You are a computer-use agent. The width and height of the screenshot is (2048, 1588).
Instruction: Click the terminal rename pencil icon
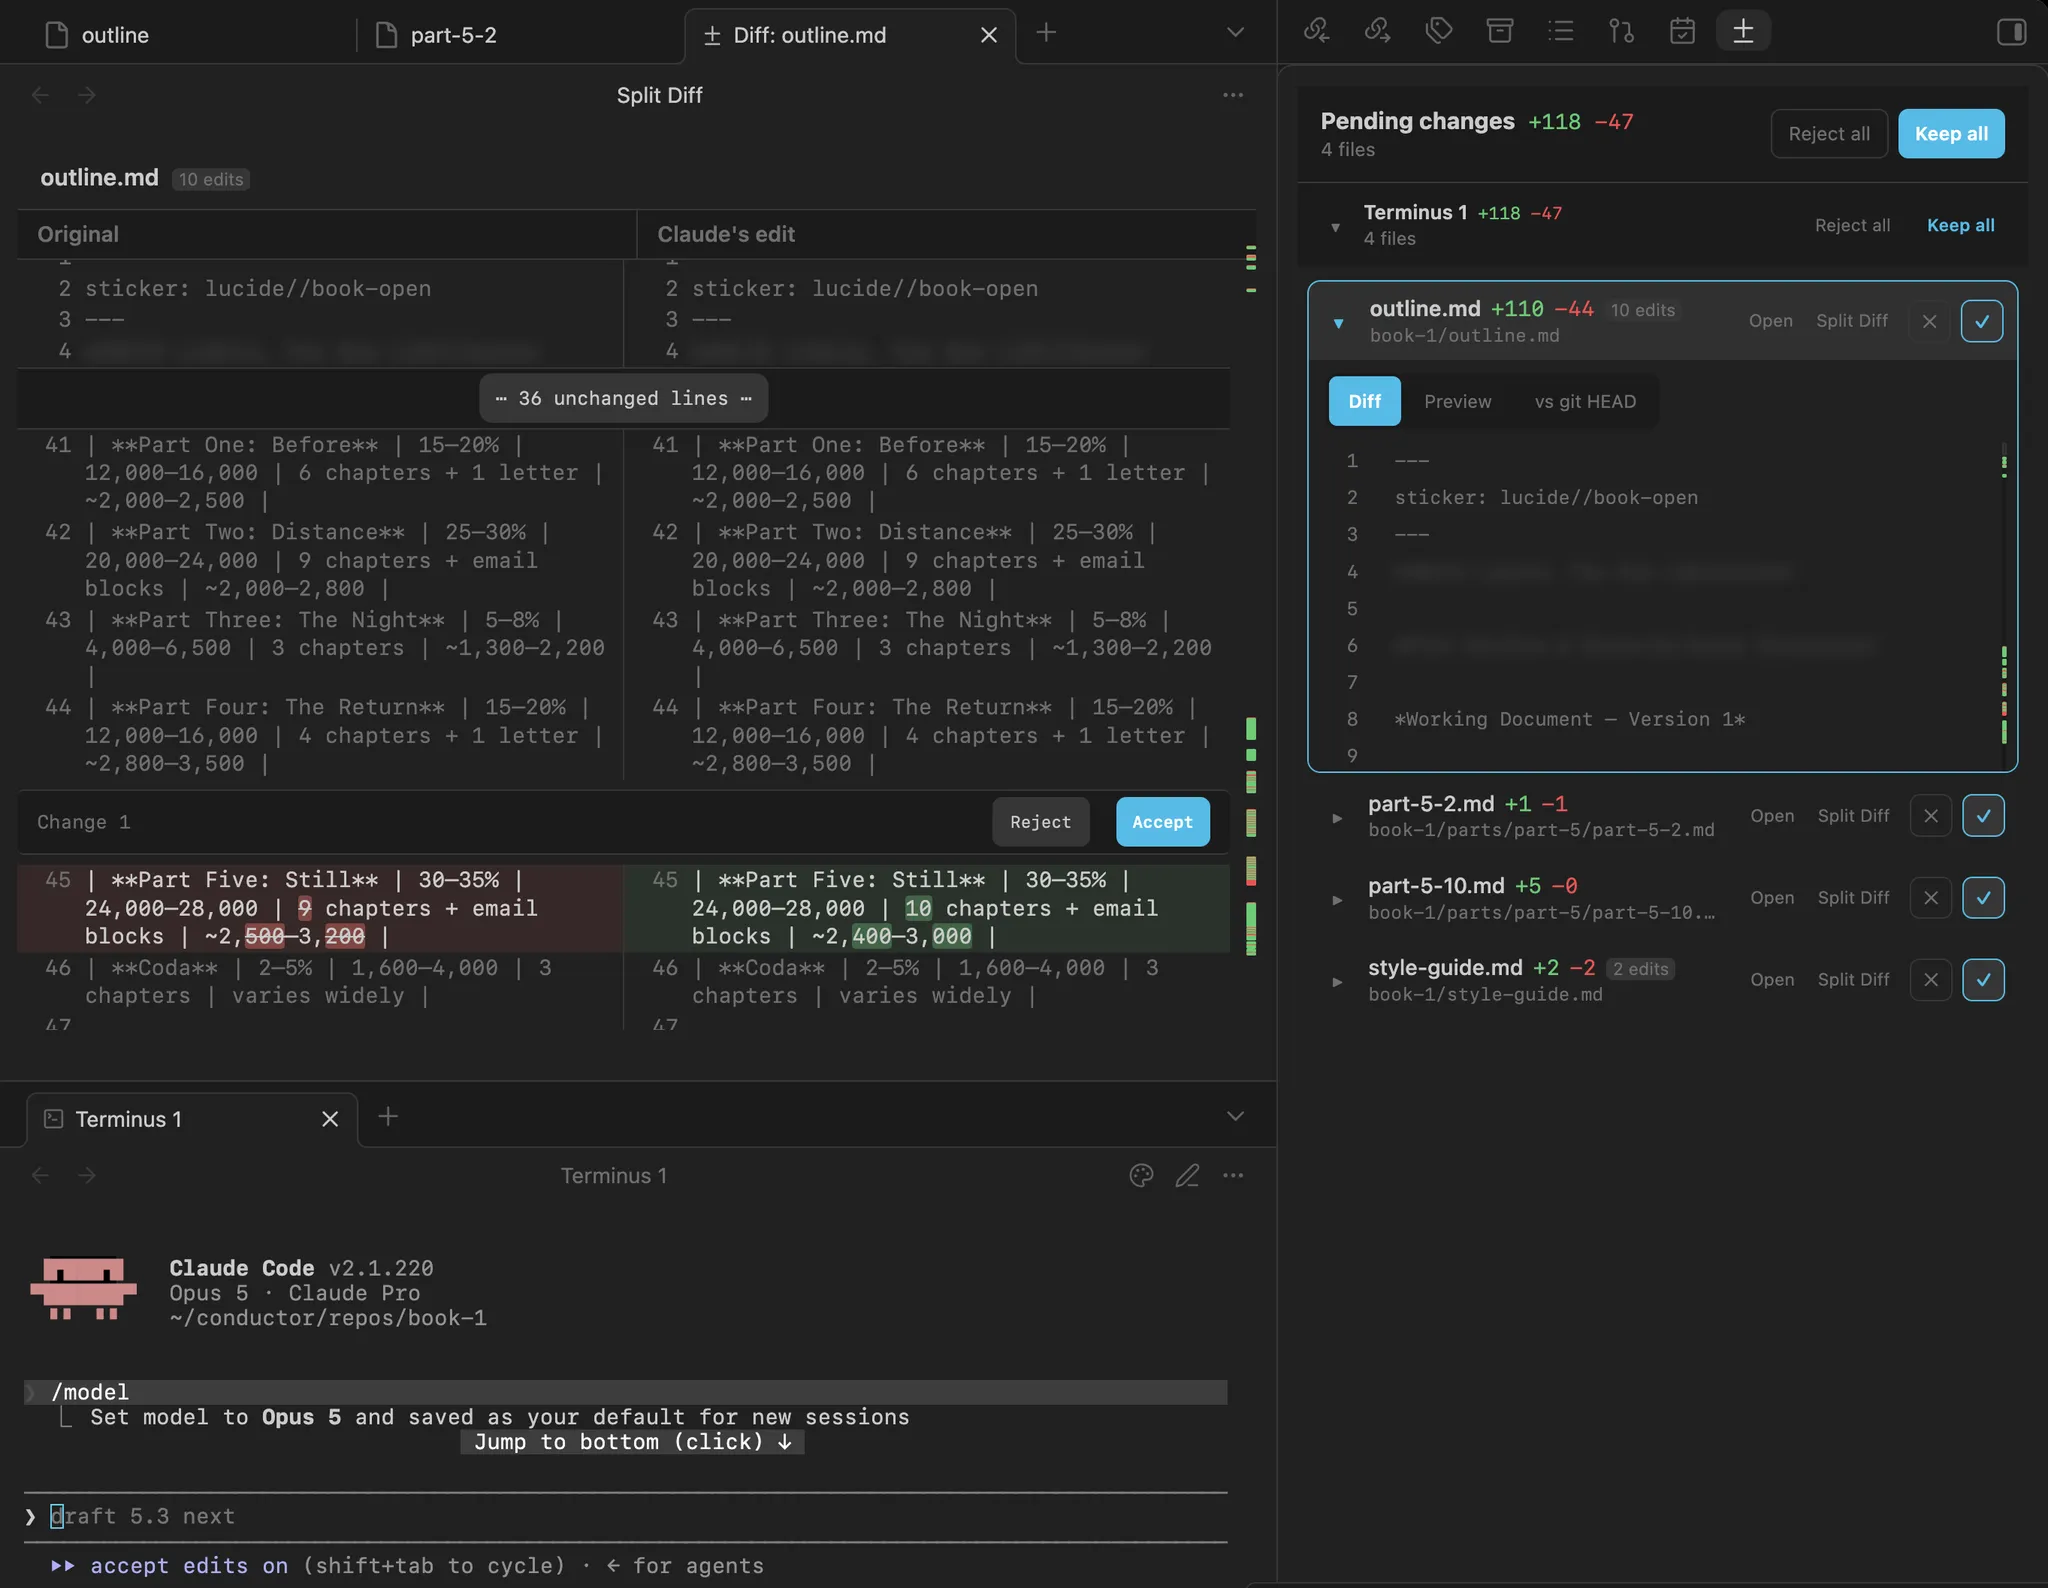pos(1187,1176)
